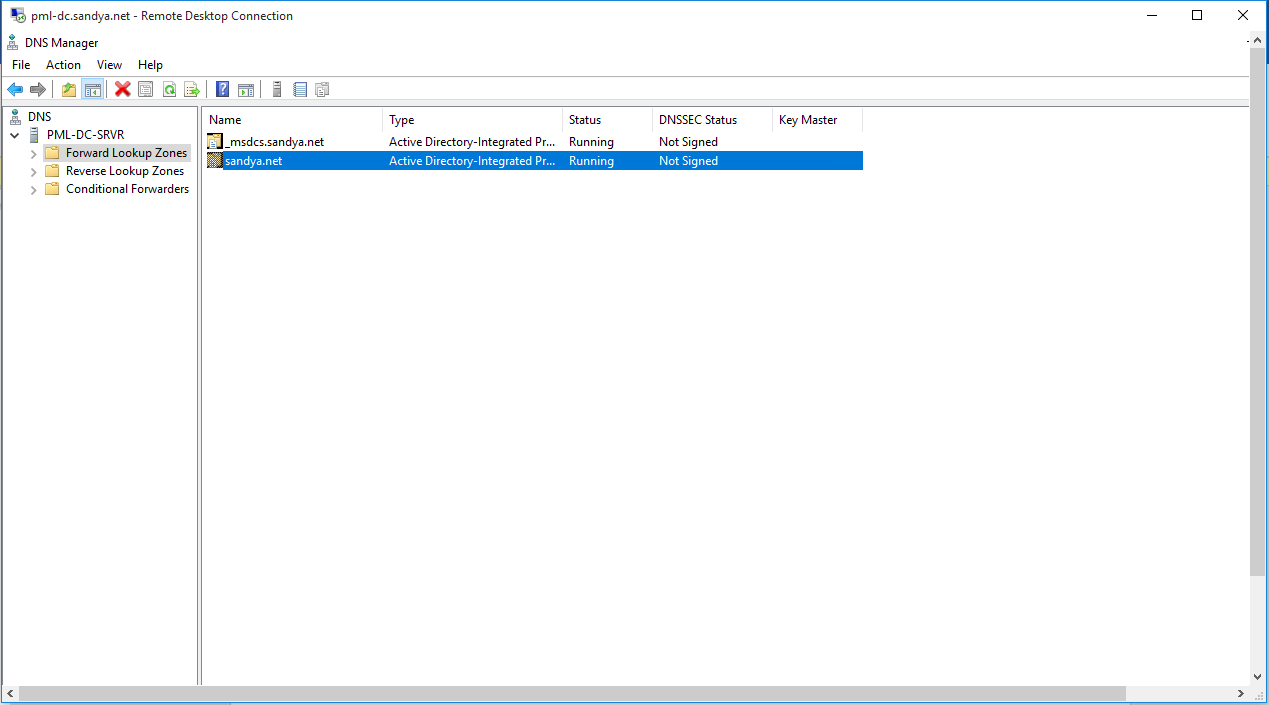The width and height of the screenshot is (1269, 705).
Task: Toggle Show/Hide Console Tree toolbar button
Action: point(92,90)
